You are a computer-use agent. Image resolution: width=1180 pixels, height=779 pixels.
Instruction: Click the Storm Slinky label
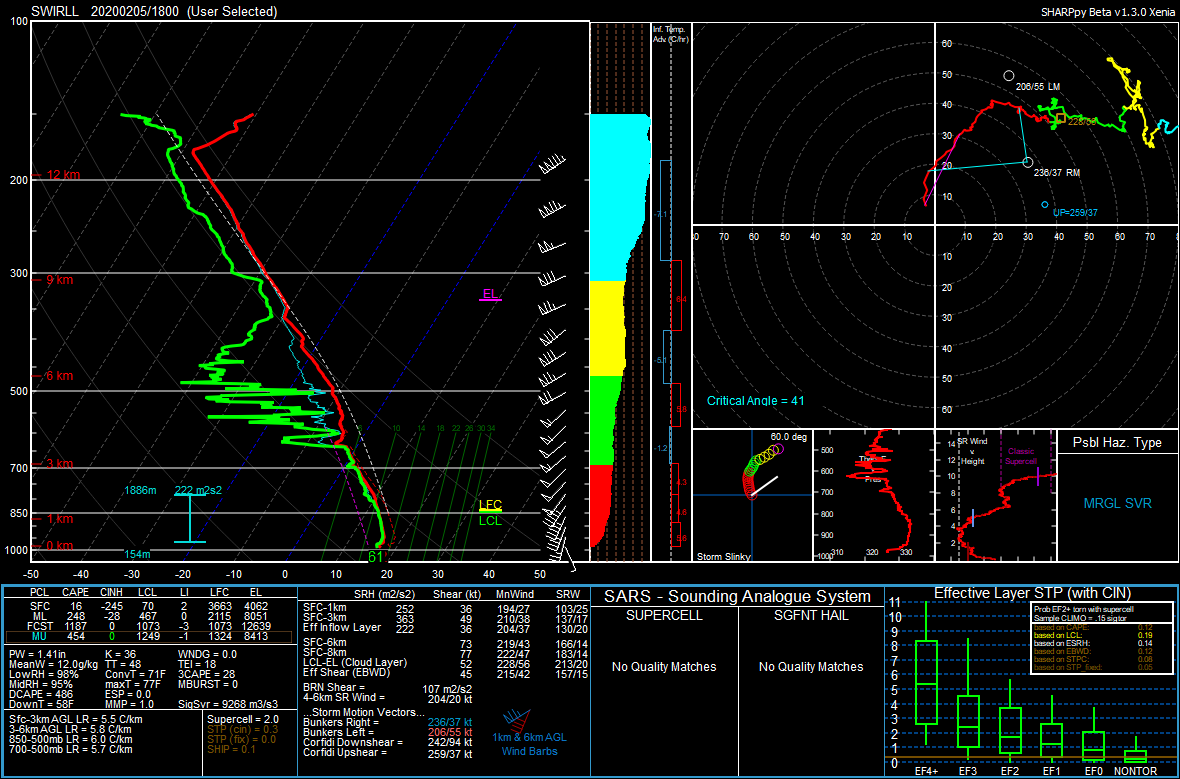[x=724, y=556]
